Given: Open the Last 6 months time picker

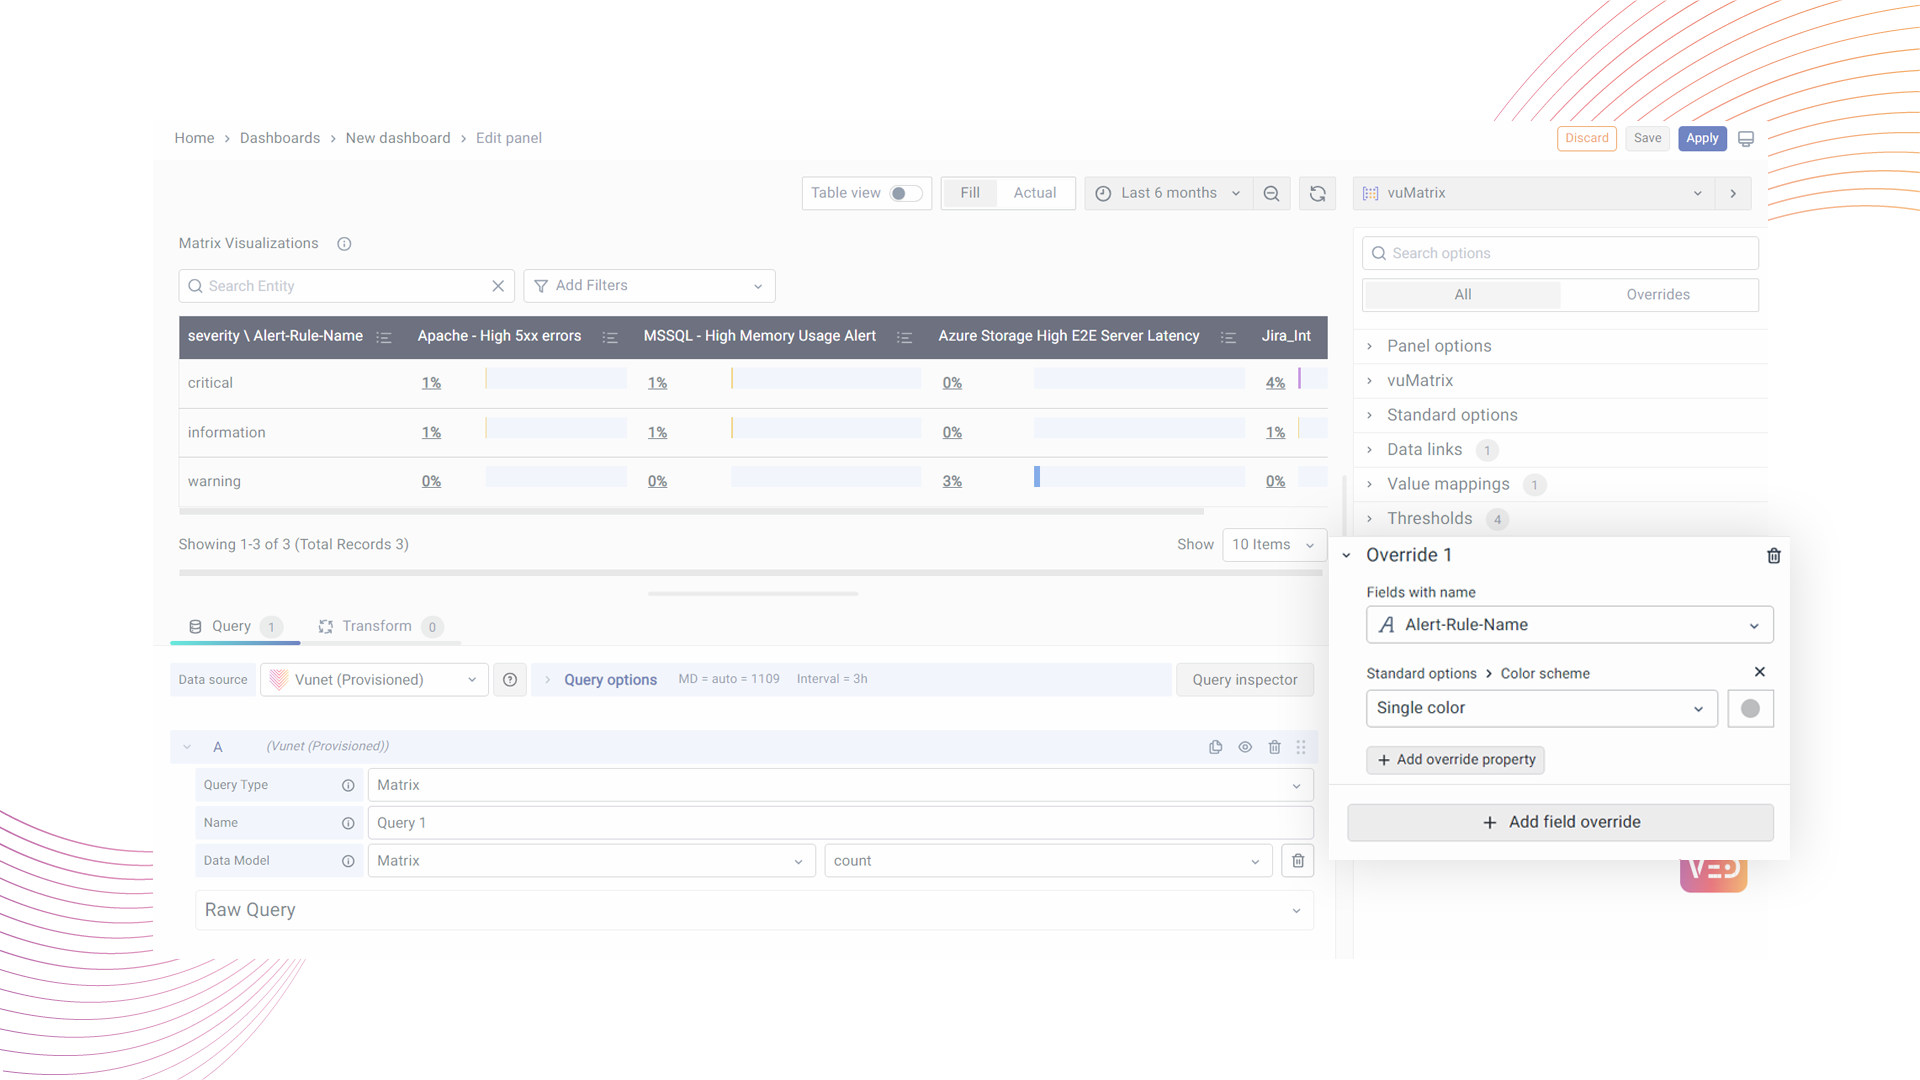Looking at the screenshot, I should pyautogui.click(x=1168, y=193).
